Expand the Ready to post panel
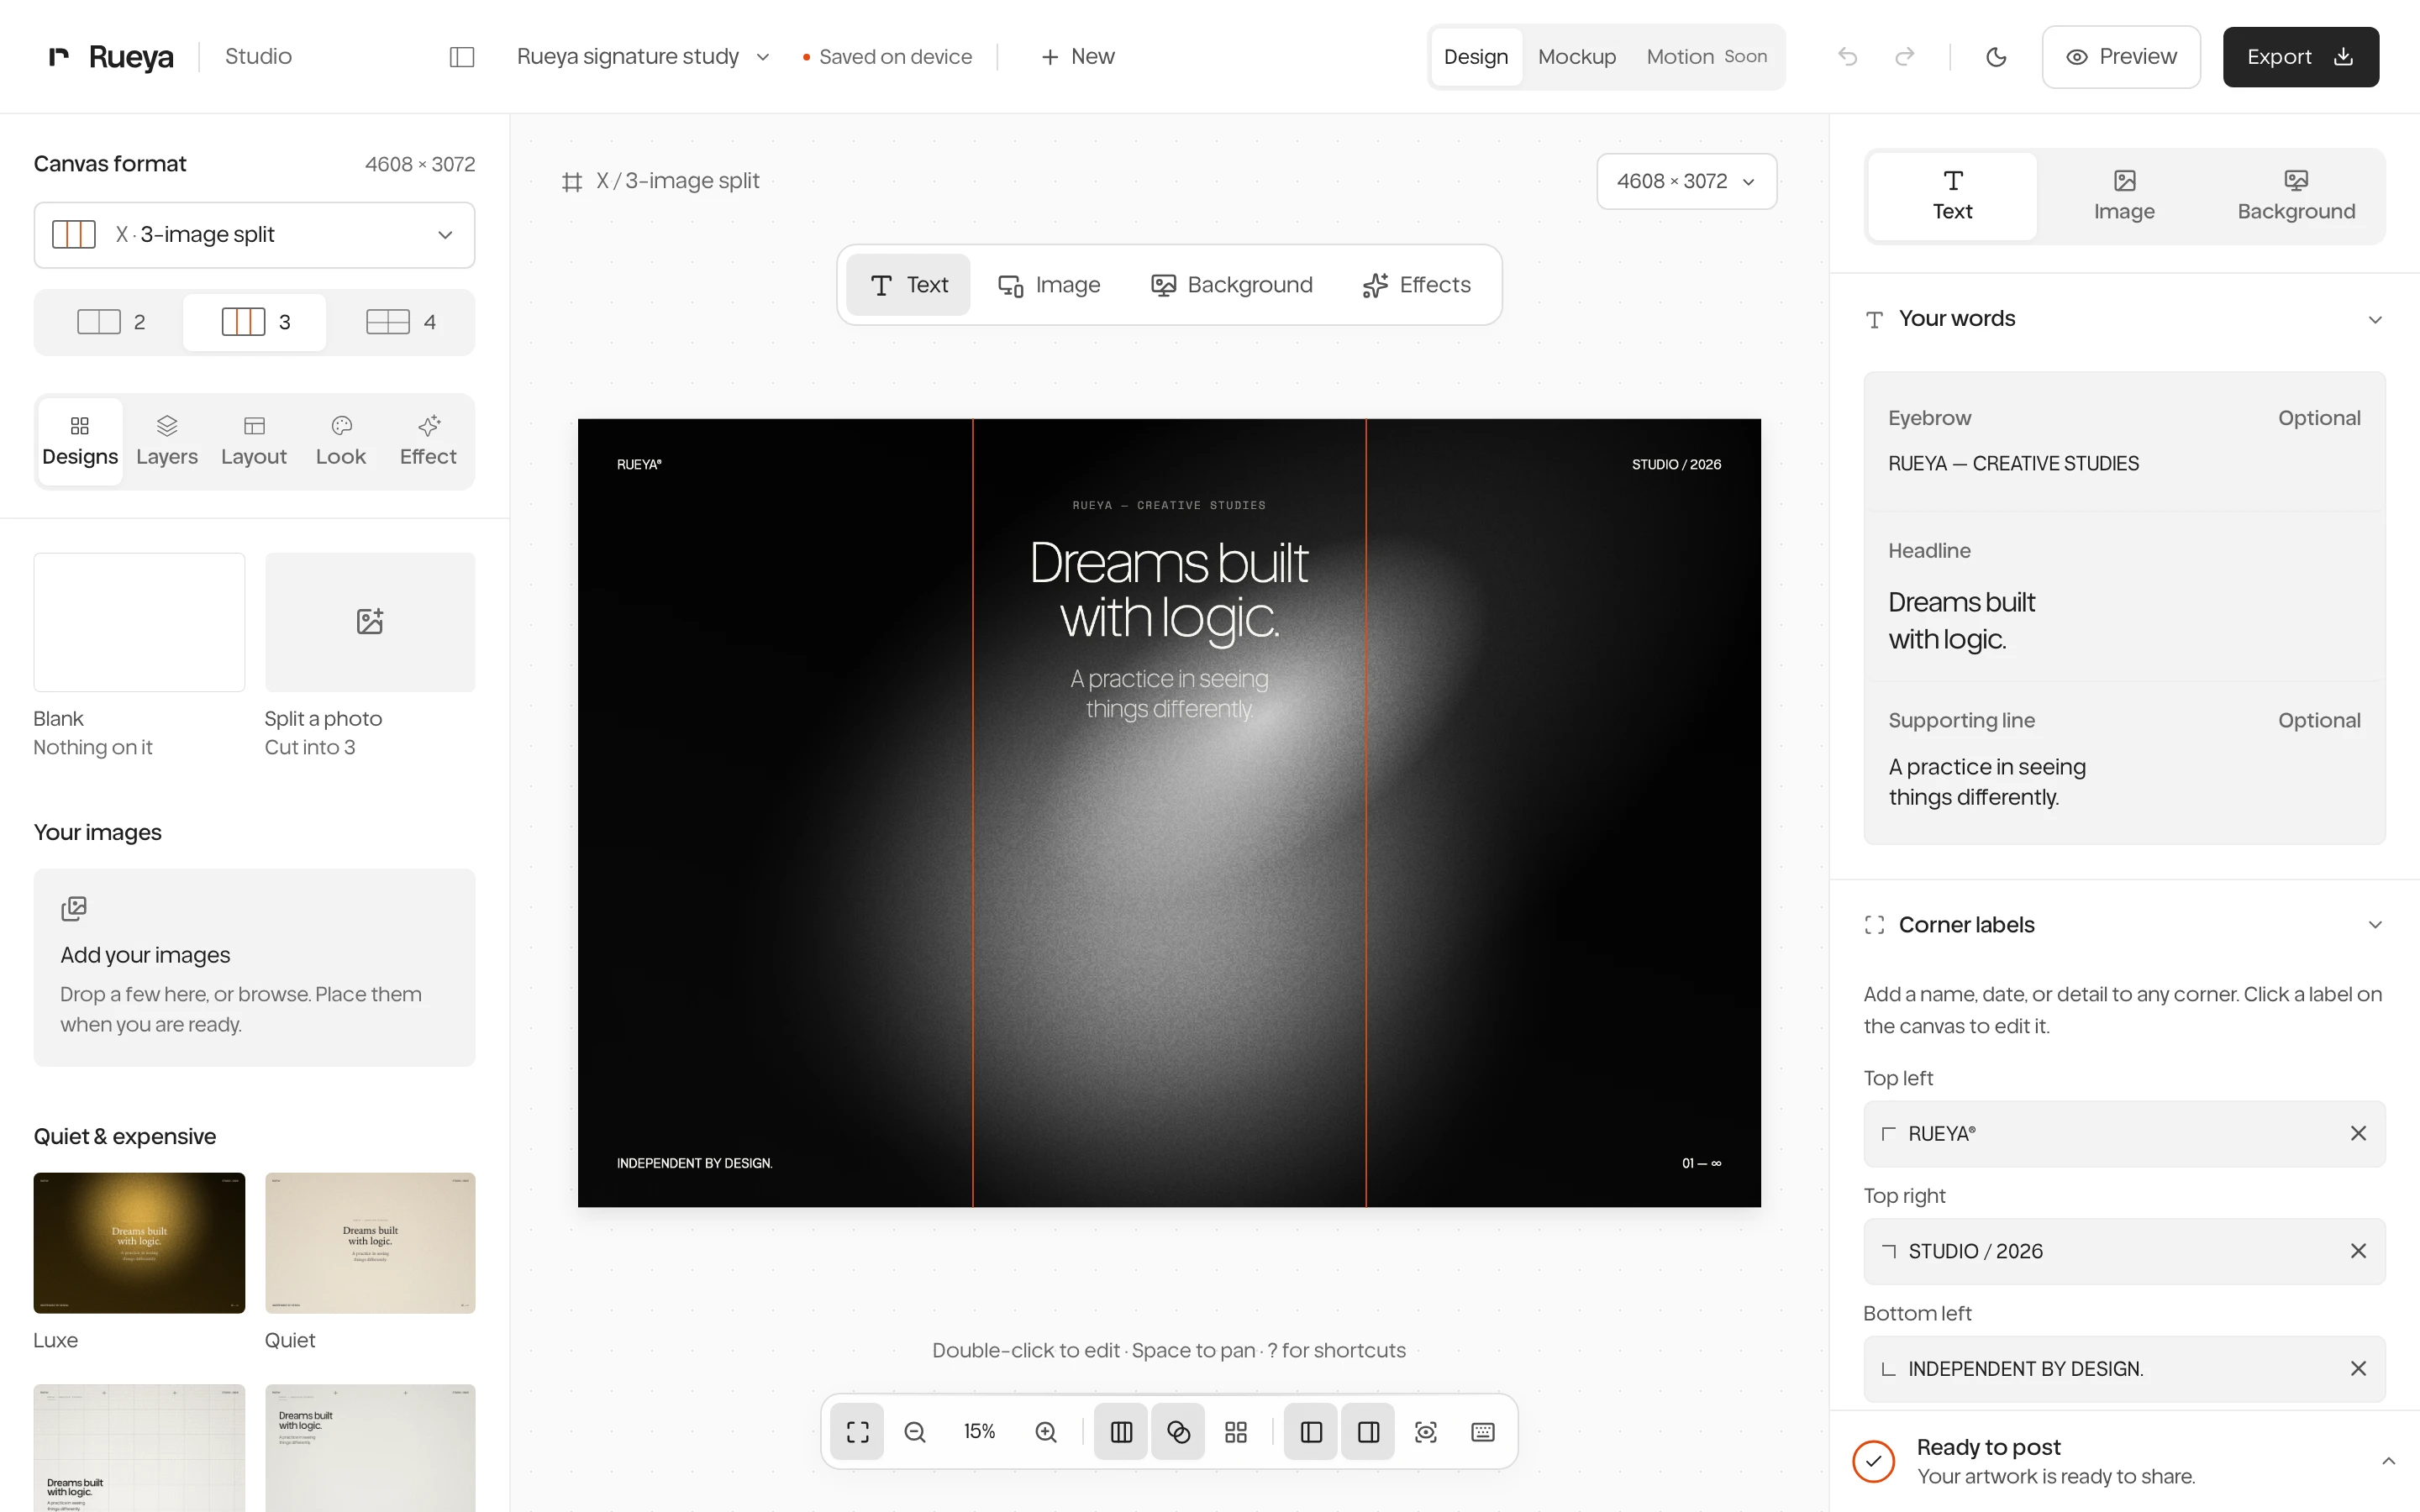 click(2388, 1461)
